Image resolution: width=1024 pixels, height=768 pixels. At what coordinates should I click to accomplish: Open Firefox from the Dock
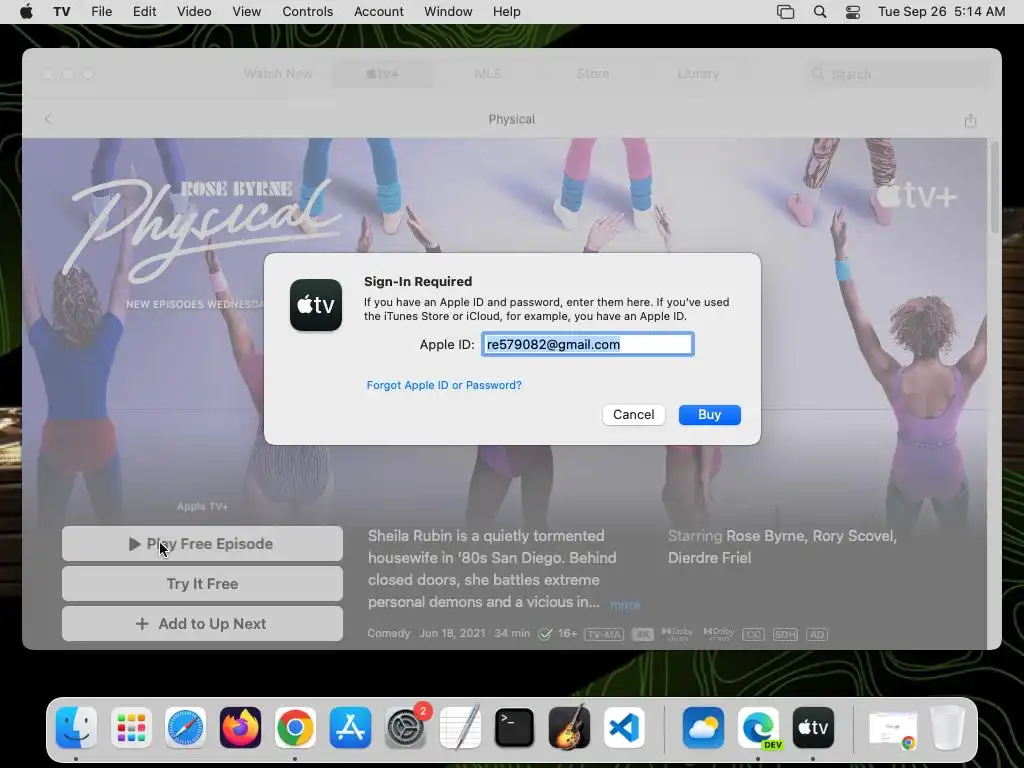[240, 727]
